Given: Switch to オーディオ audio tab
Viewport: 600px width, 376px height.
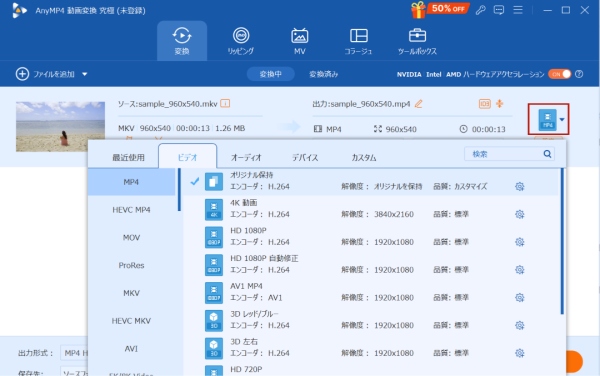Looking at the screenshot, I should (246, 157).
